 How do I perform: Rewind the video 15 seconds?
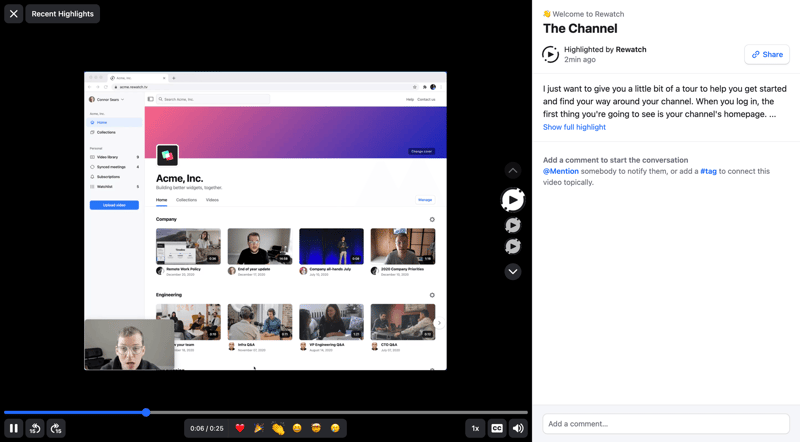35,428
